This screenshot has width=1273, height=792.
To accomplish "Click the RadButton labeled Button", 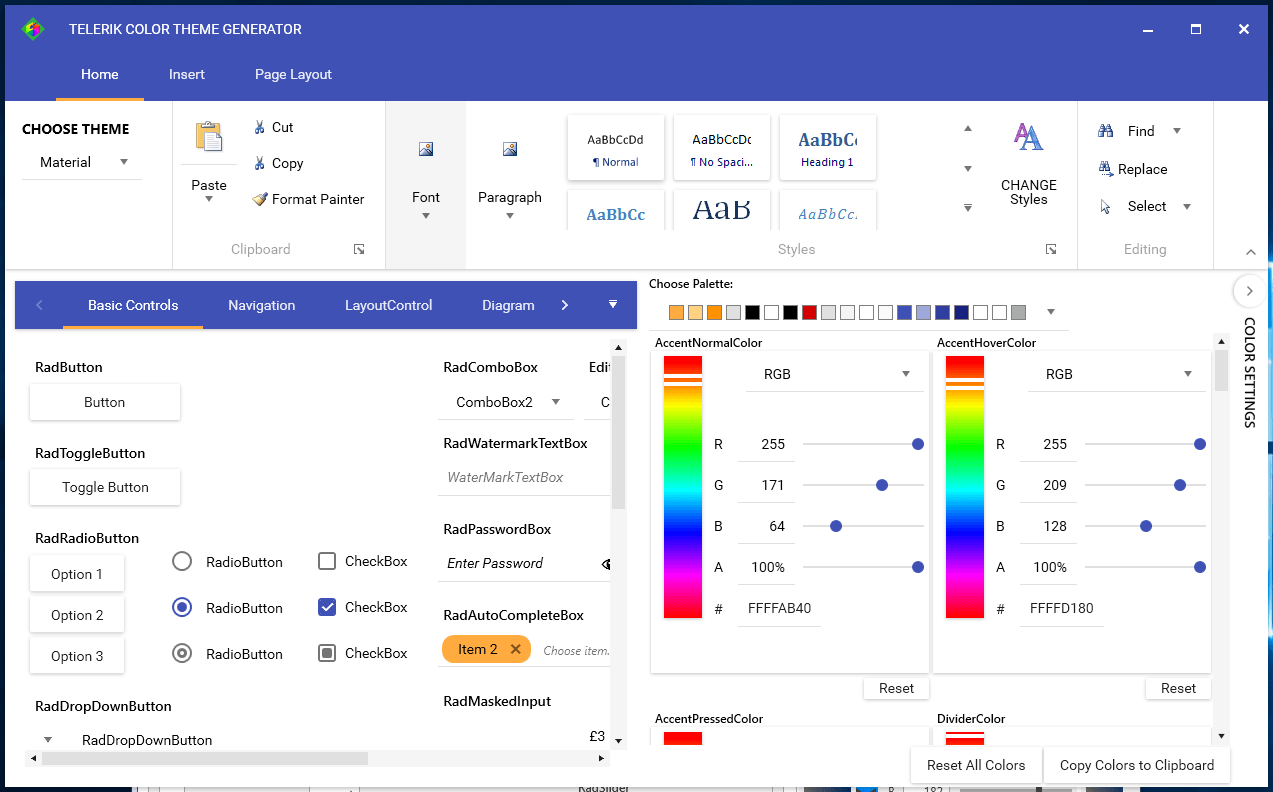I will click(105, 402).
